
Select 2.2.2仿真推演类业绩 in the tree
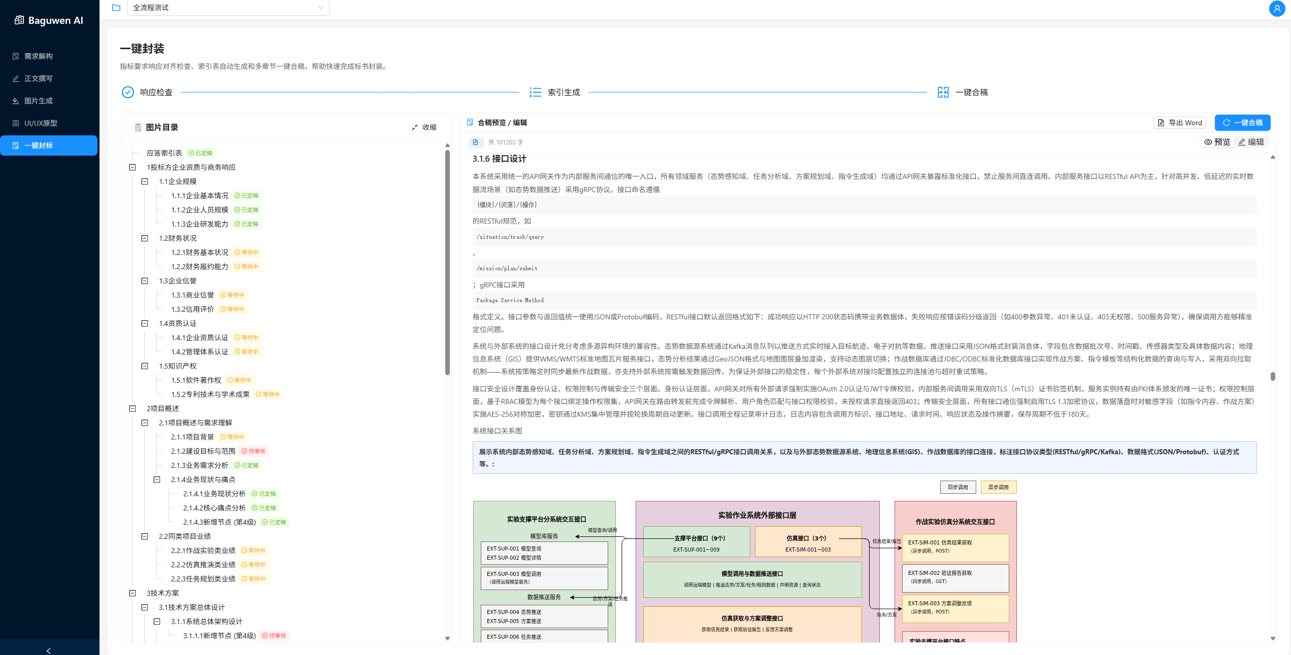202,564
